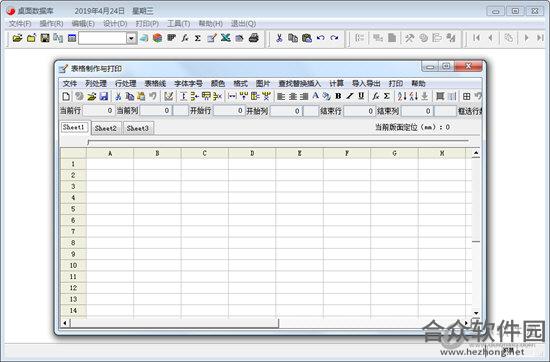Click the fx formula icon in main toolbar
The image size is (550, 362).
(x=185, y=38)
